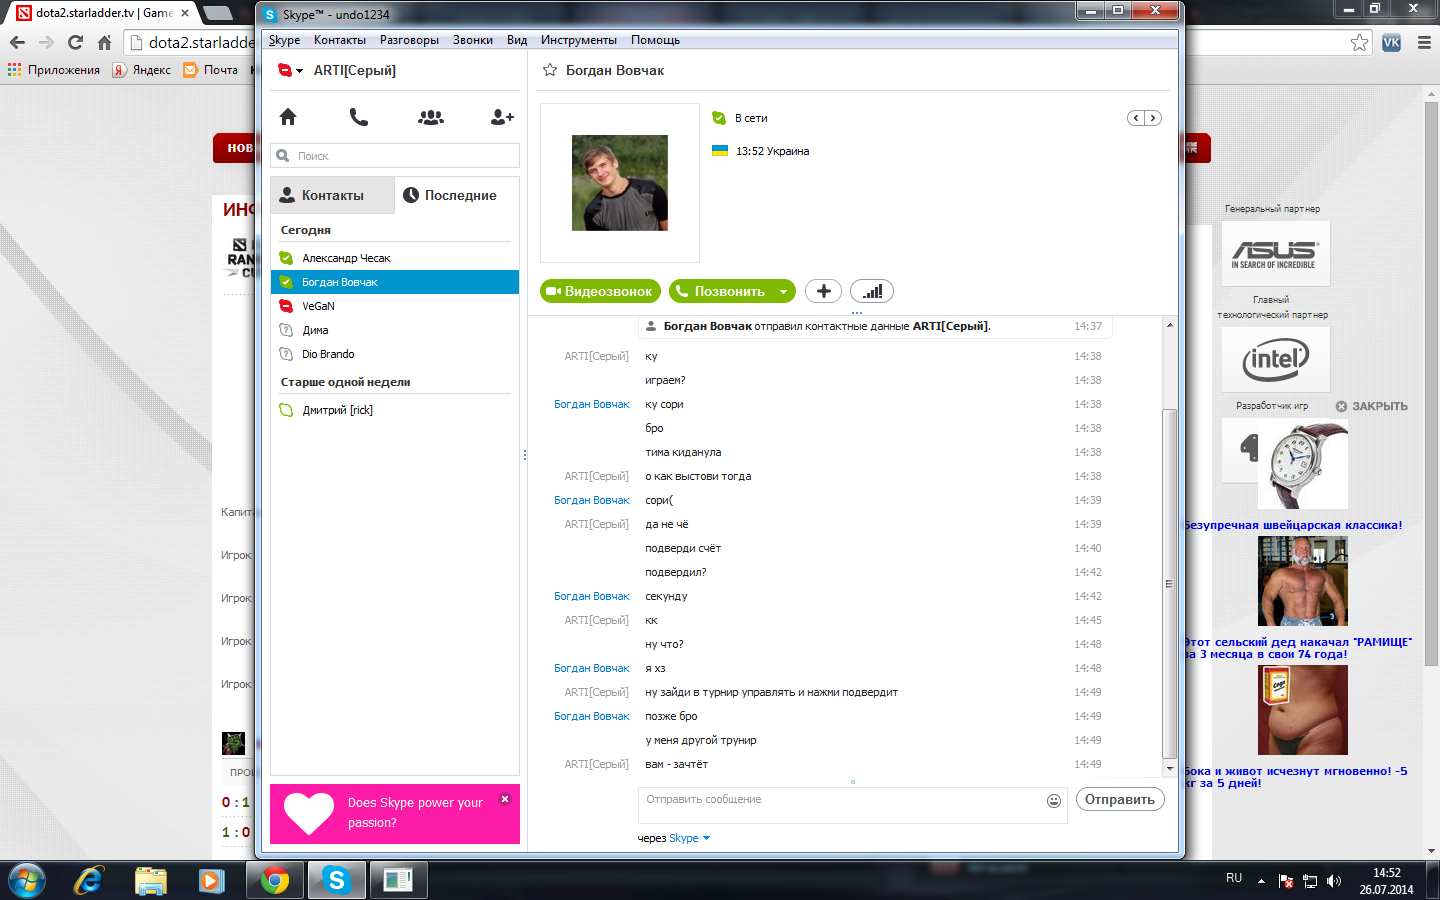Screen dimensions: 1440x900
Task: Open the VK extension in Chrome
Action: point(1391,42)
